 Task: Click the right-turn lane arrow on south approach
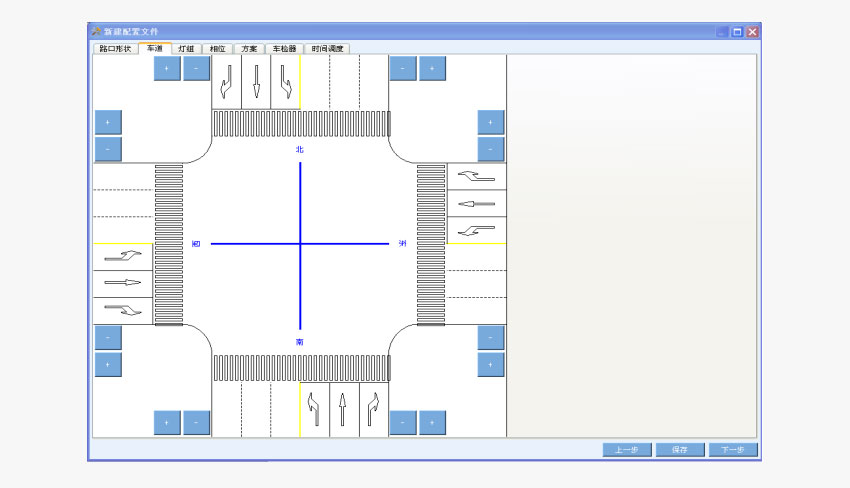point(373,410)
